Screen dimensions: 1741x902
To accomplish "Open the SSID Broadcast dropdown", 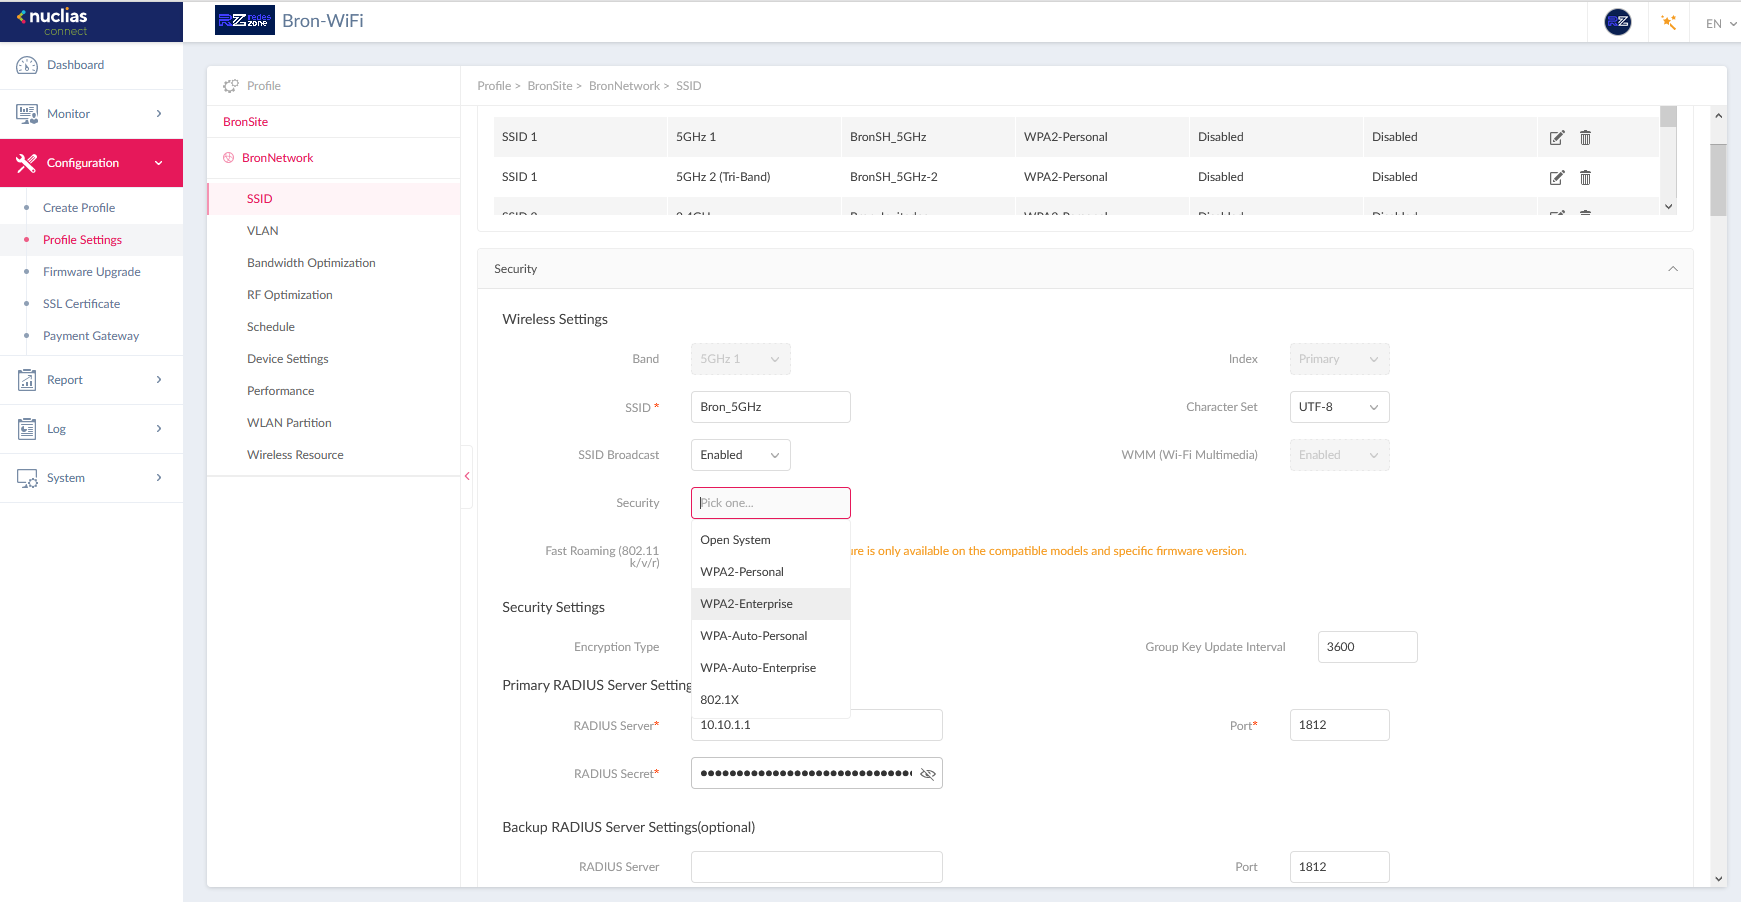I will [740, 455].
